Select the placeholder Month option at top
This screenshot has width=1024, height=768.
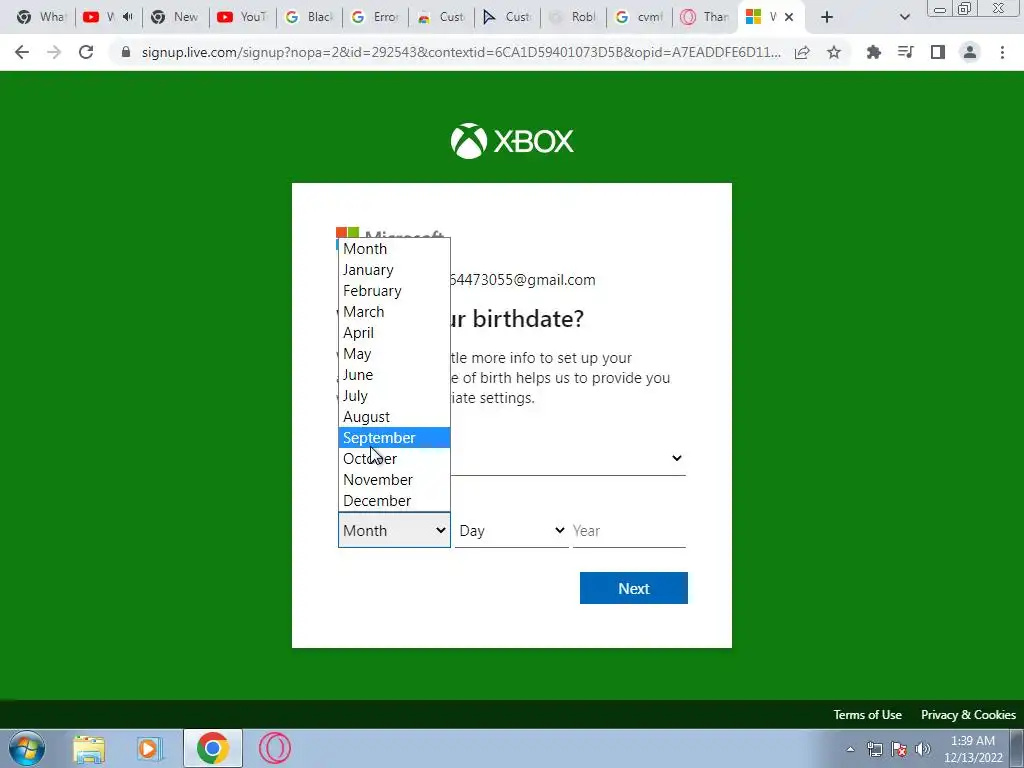(x=394, y=249)
